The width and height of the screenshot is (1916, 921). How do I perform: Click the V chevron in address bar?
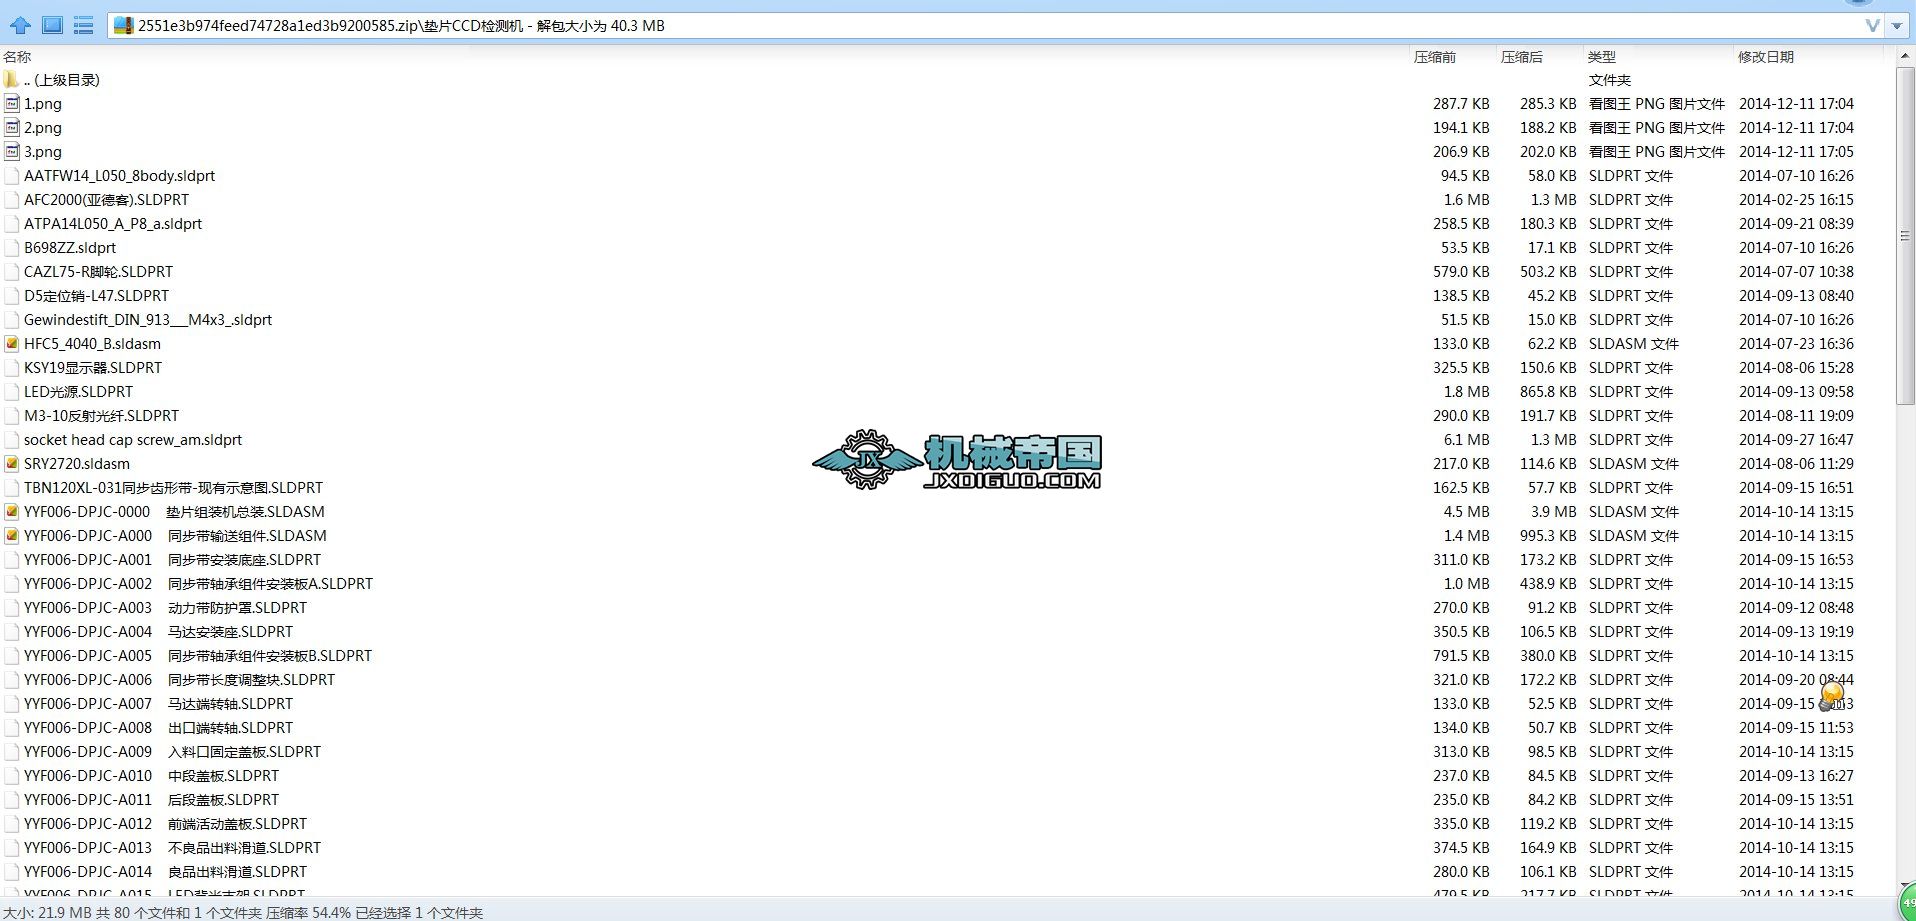(1873, 26)
